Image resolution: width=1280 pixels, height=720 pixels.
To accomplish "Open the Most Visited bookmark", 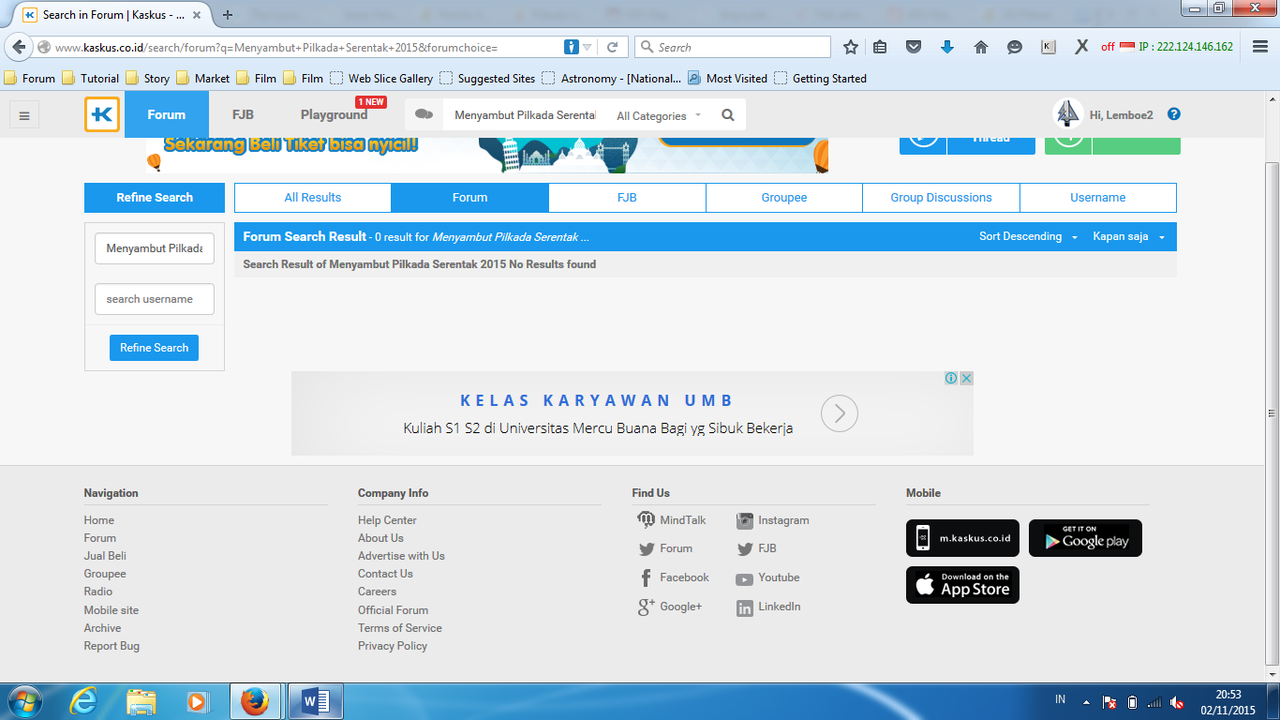I will (728, 78).
